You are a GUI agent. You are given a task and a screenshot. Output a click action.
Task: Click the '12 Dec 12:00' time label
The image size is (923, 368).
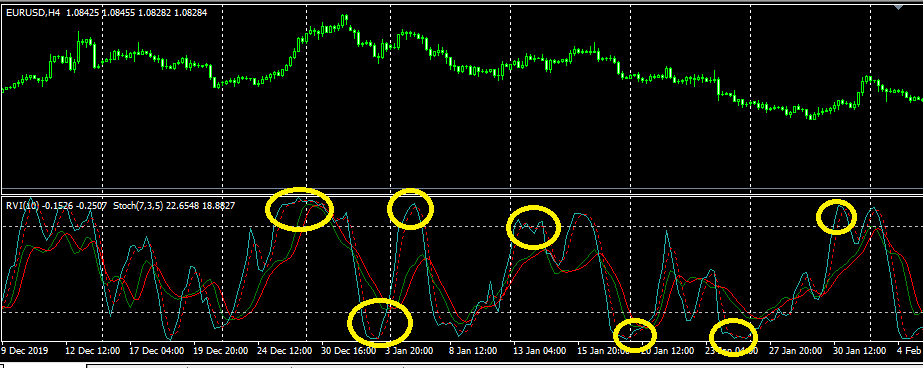click(93, 350)
